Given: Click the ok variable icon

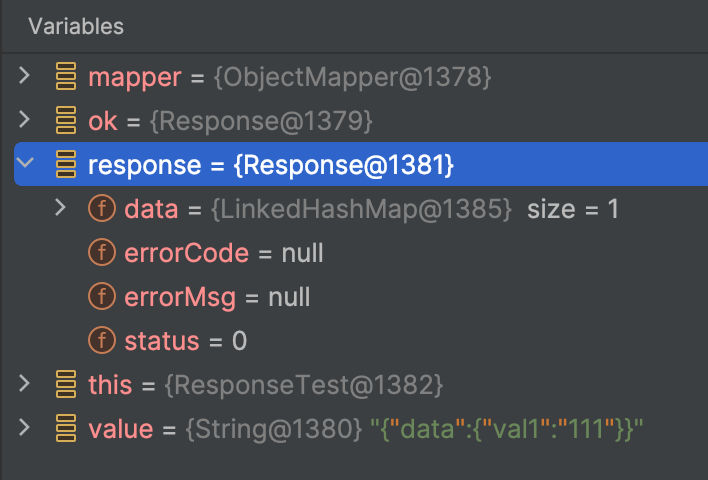Looking at the screenshot, I should point(66,121).
